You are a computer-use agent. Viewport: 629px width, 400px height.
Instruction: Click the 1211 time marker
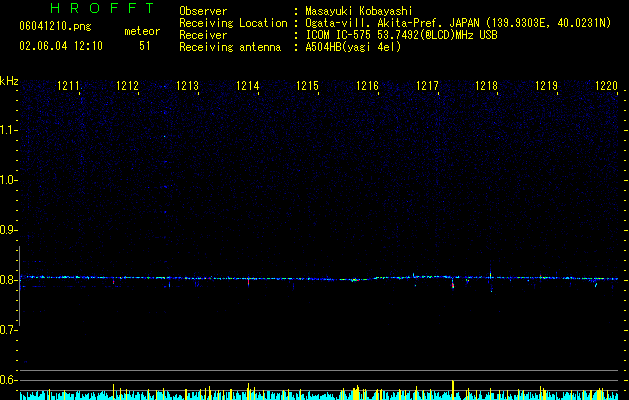pyautogui.click(x=68, y=86)
